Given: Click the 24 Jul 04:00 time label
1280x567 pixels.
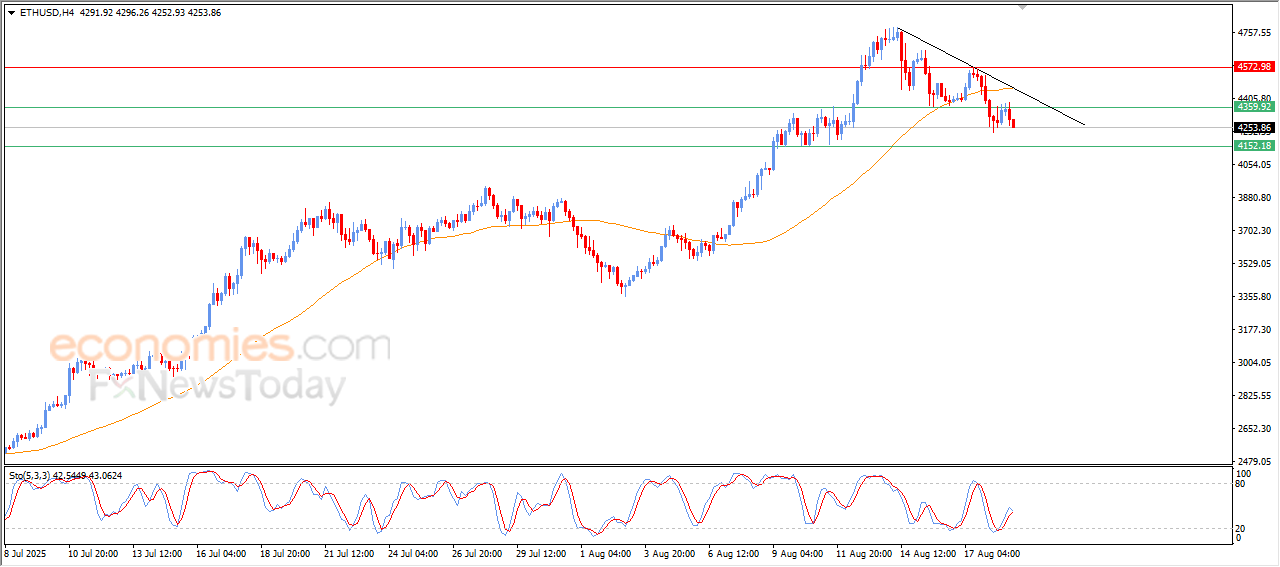Looking at the screenshot, I should (413, 553).
